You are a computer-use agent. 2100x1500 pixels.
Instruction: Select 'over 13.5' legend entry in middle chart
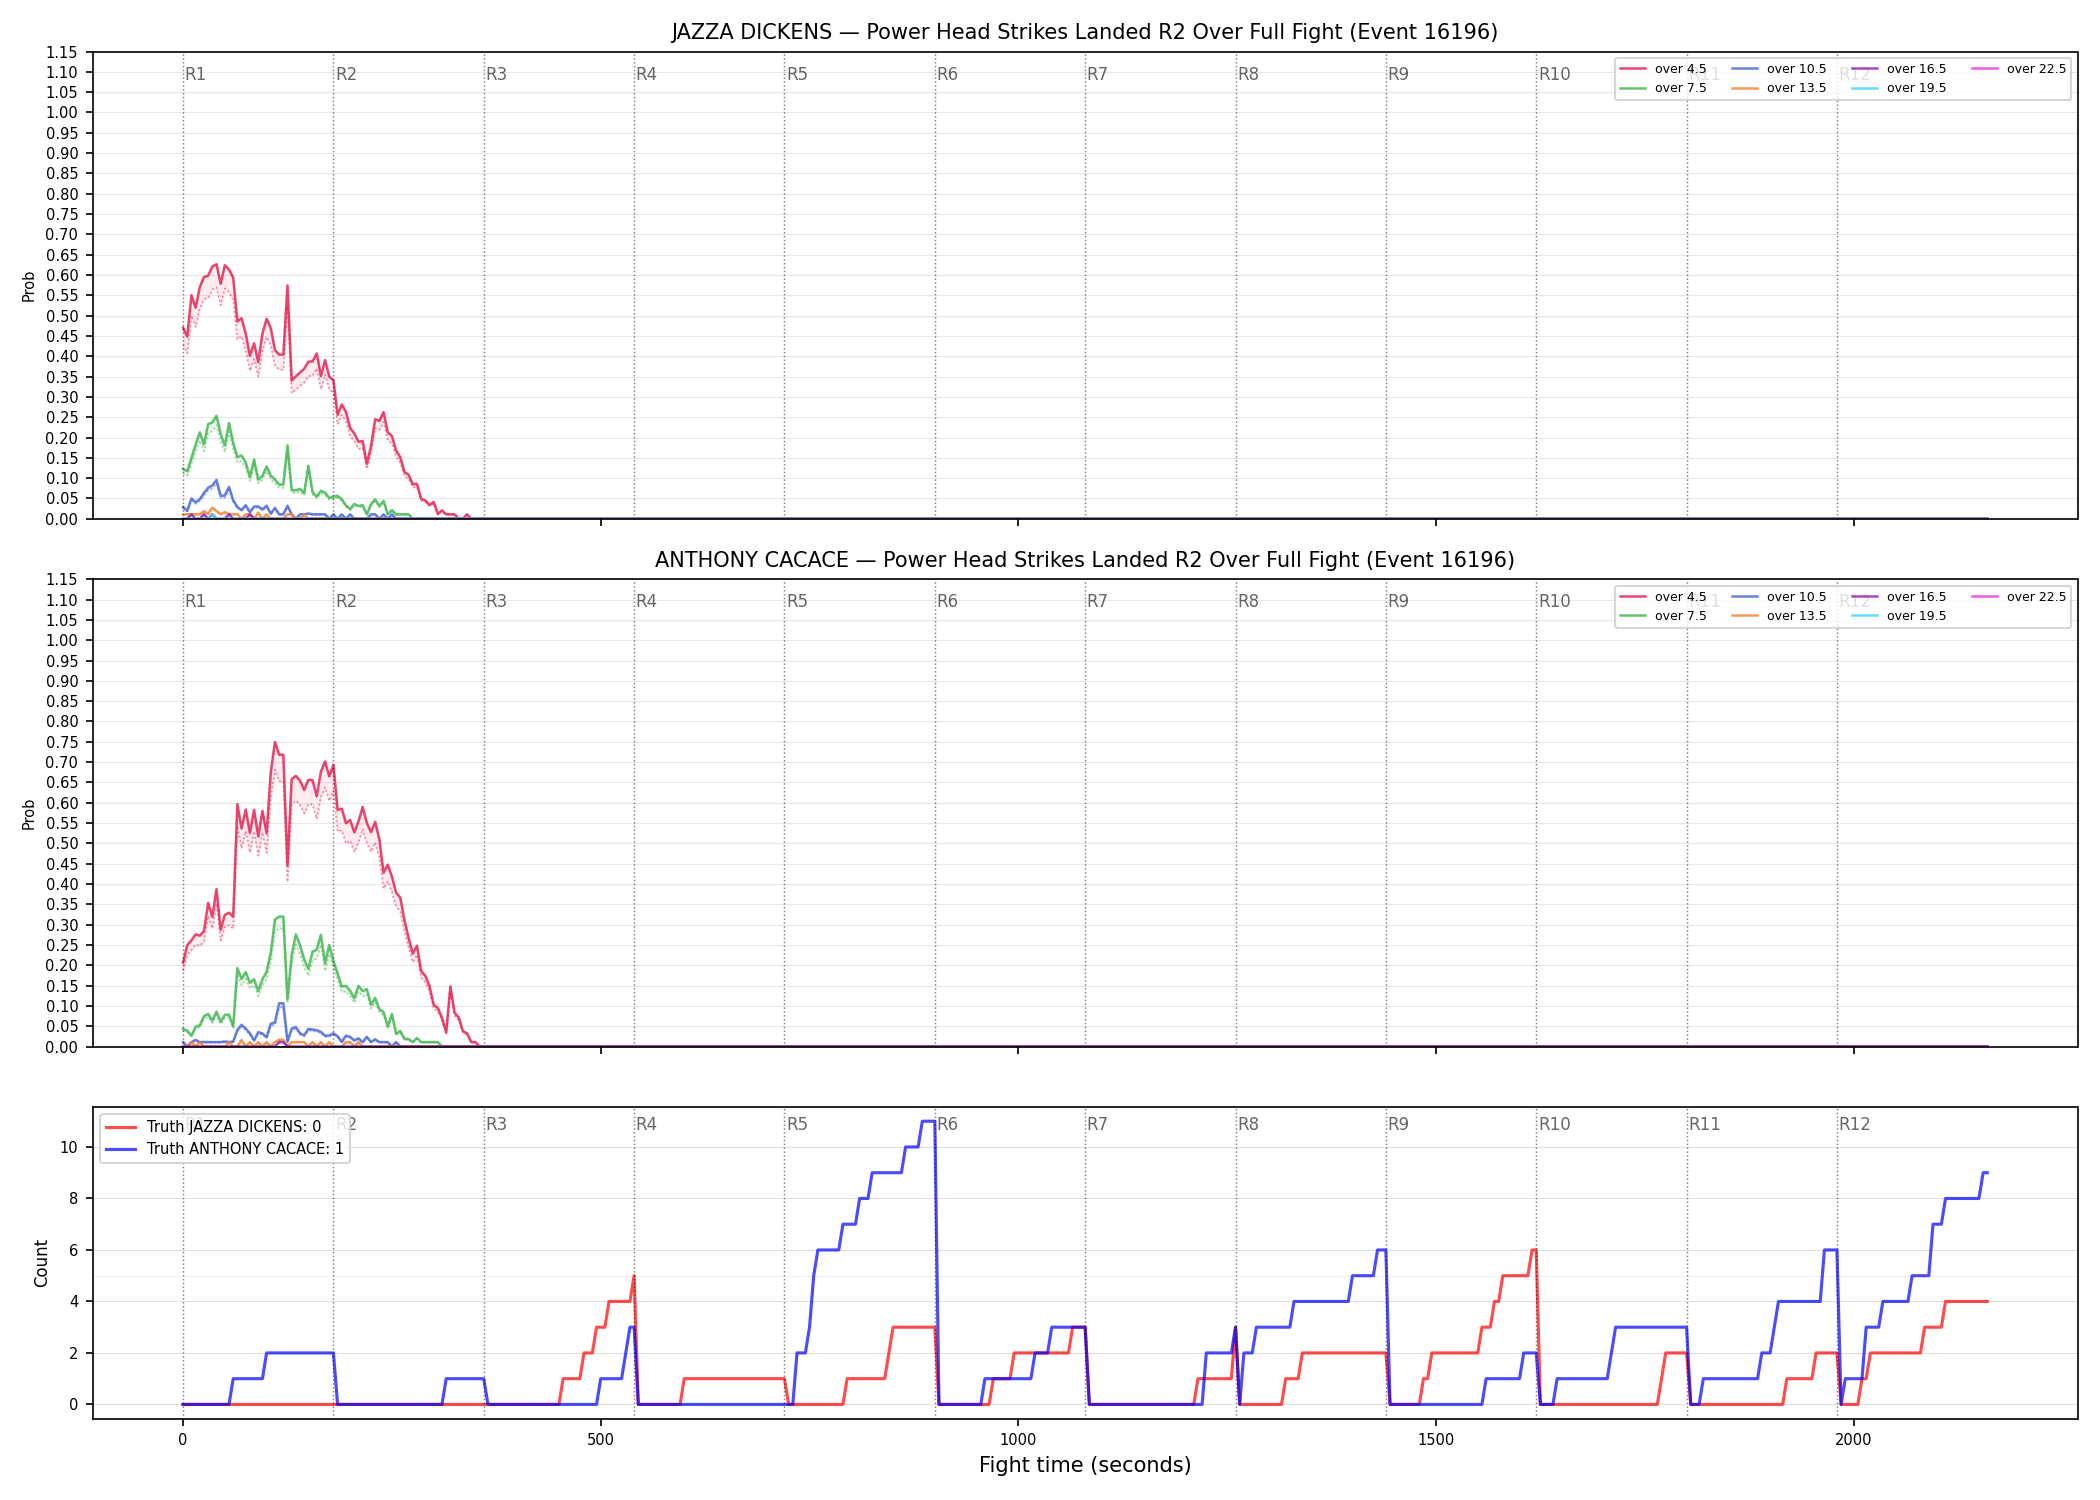pos(1779,616)
